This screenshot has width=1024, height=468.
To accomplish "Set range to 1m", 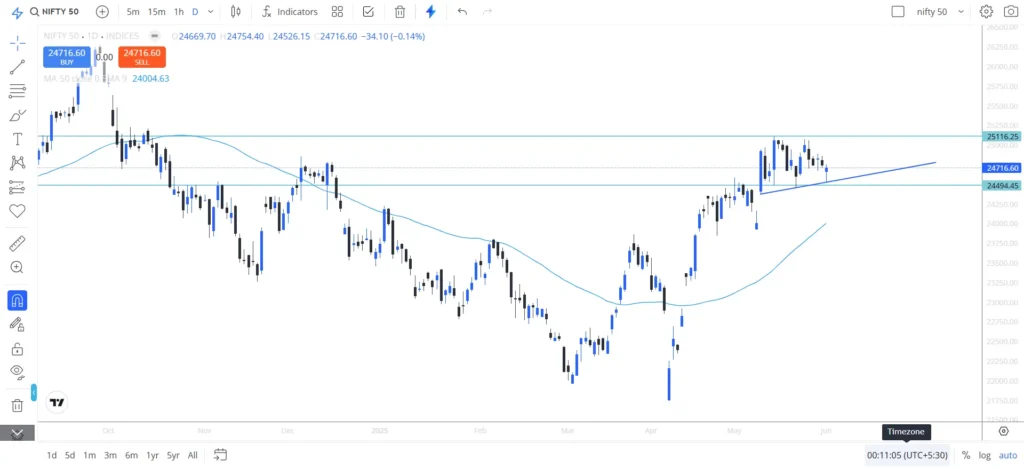I will (x=90, y=456).
